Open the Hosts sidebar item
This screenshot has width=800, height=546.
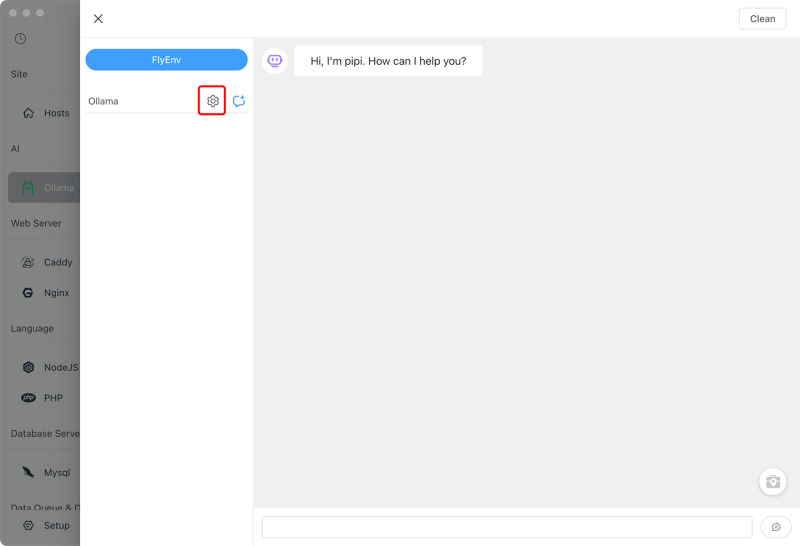(x=44, y=113)
